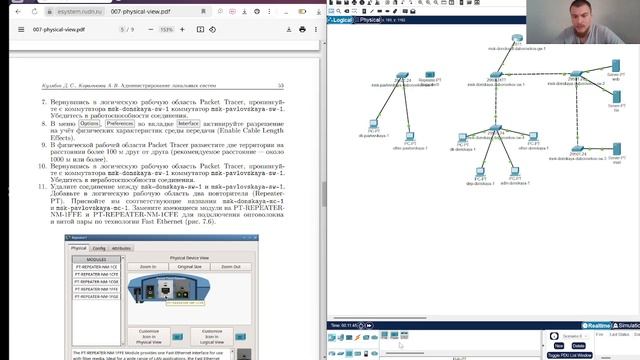This screenshot has height=360, width=640.
Task: Open the Scenario 0 dropdown
Action: tap(575, 336)
